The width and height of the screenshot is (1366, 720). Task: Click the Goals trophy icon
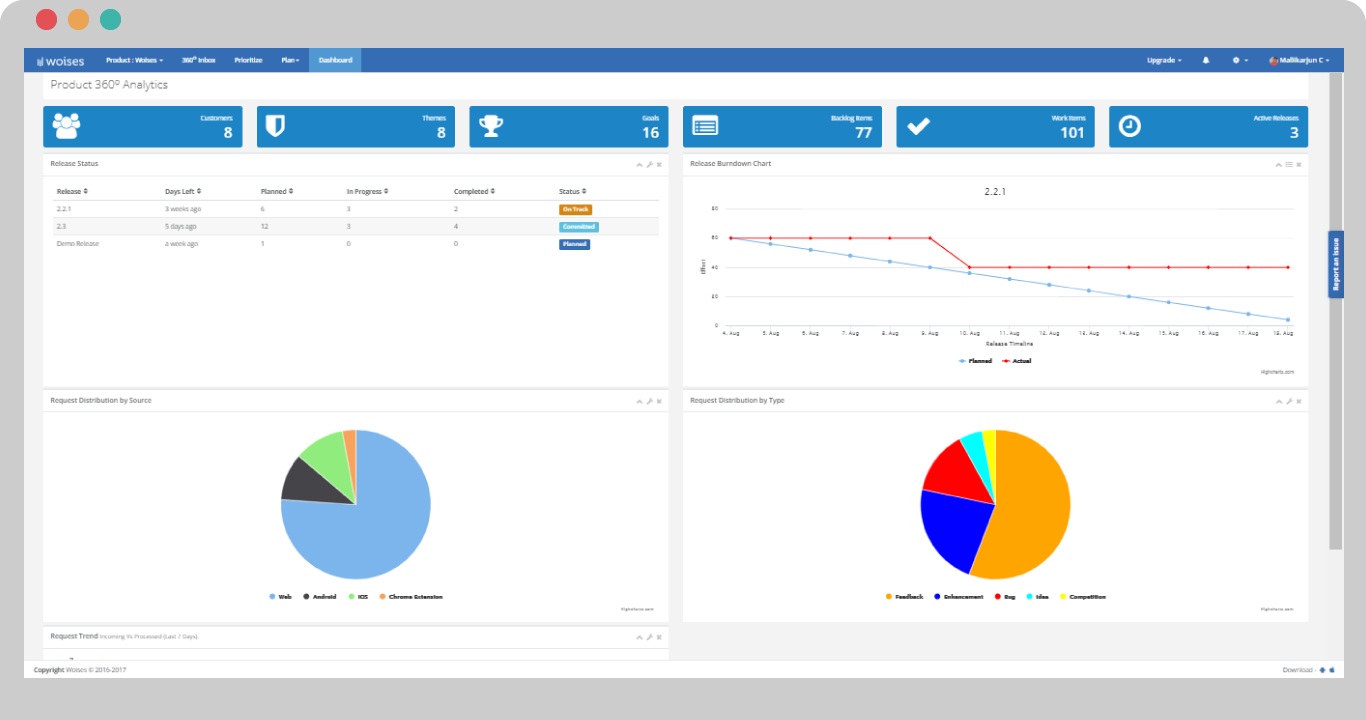491,126
